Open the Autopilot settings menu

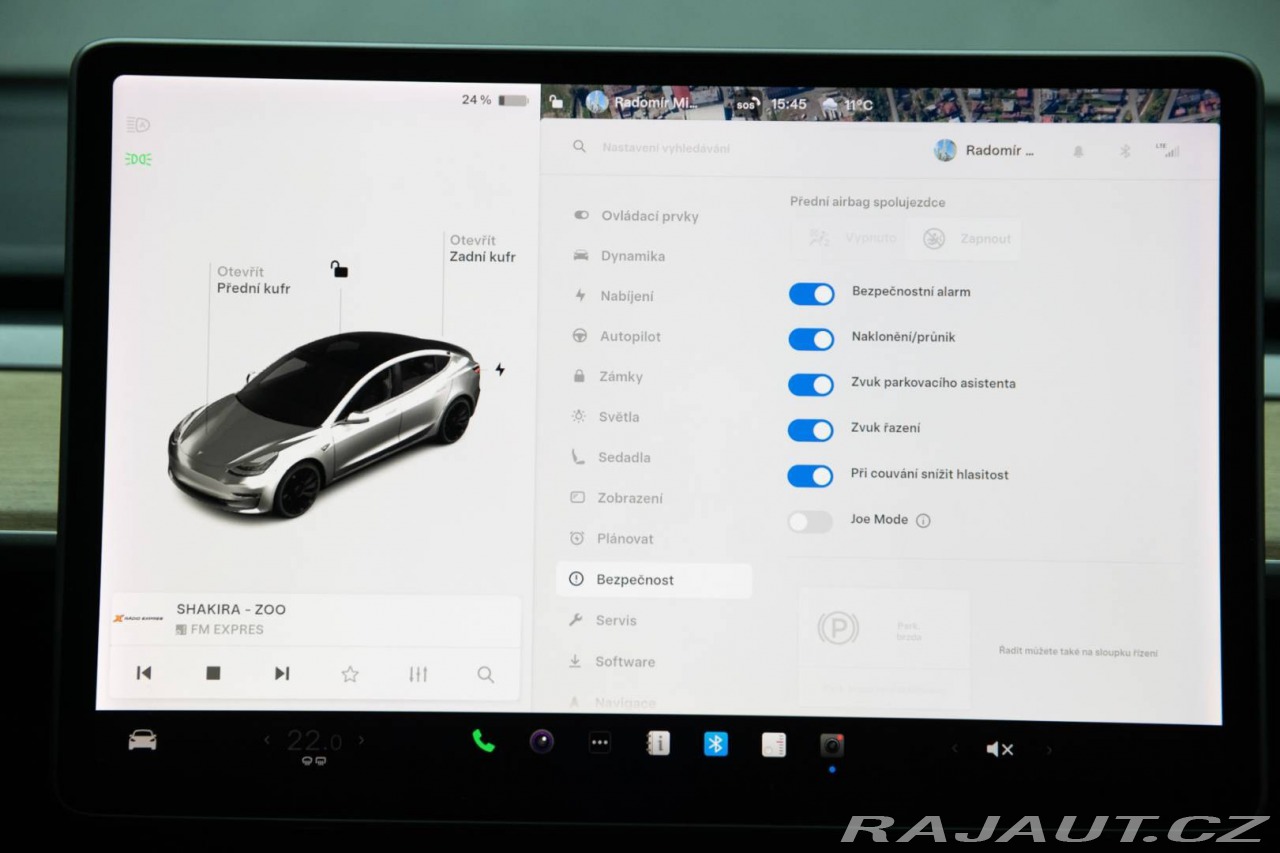(x=630, y=337)
